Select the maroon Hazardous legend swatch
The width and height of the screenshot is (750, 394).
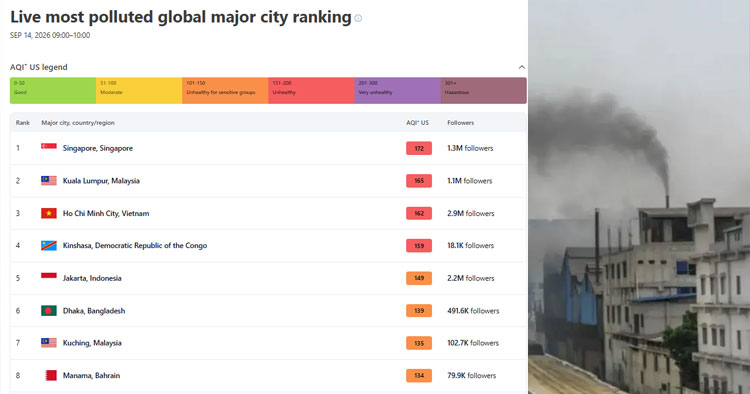coord(484,91)
